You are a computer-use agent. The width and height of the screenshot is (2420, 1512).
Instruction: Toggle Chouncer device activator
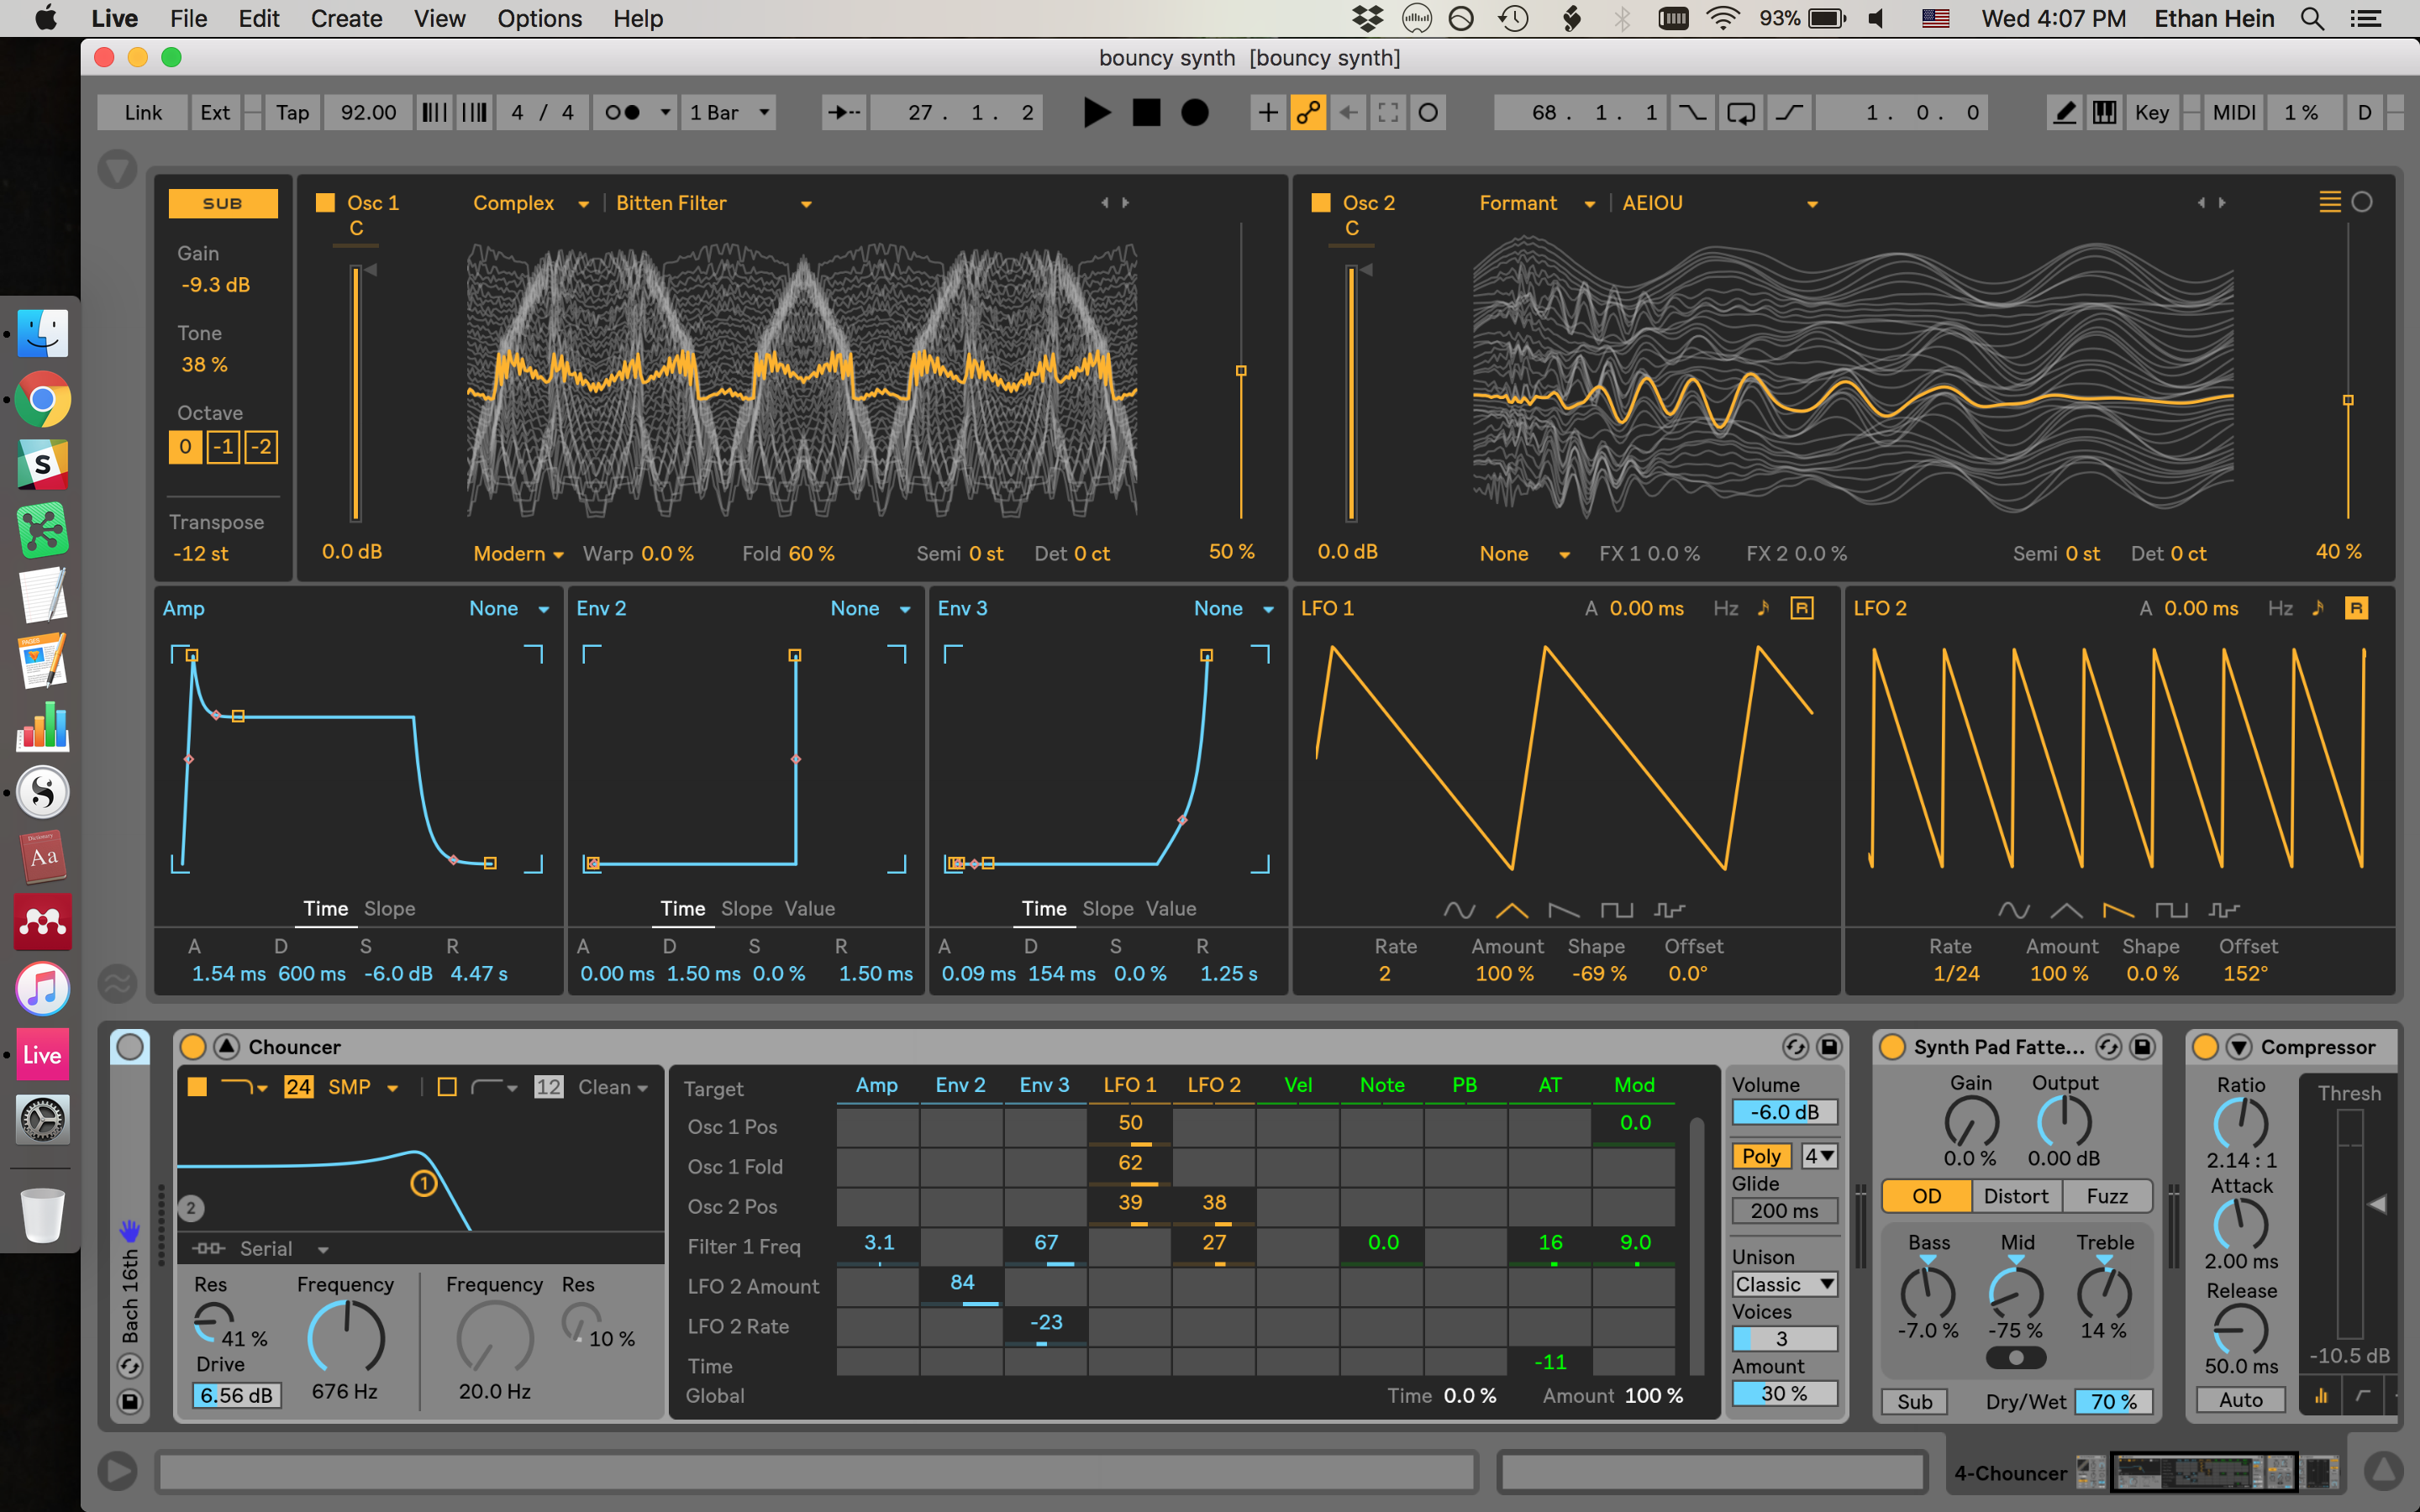pyautogui.click(x=193, y=1047)
